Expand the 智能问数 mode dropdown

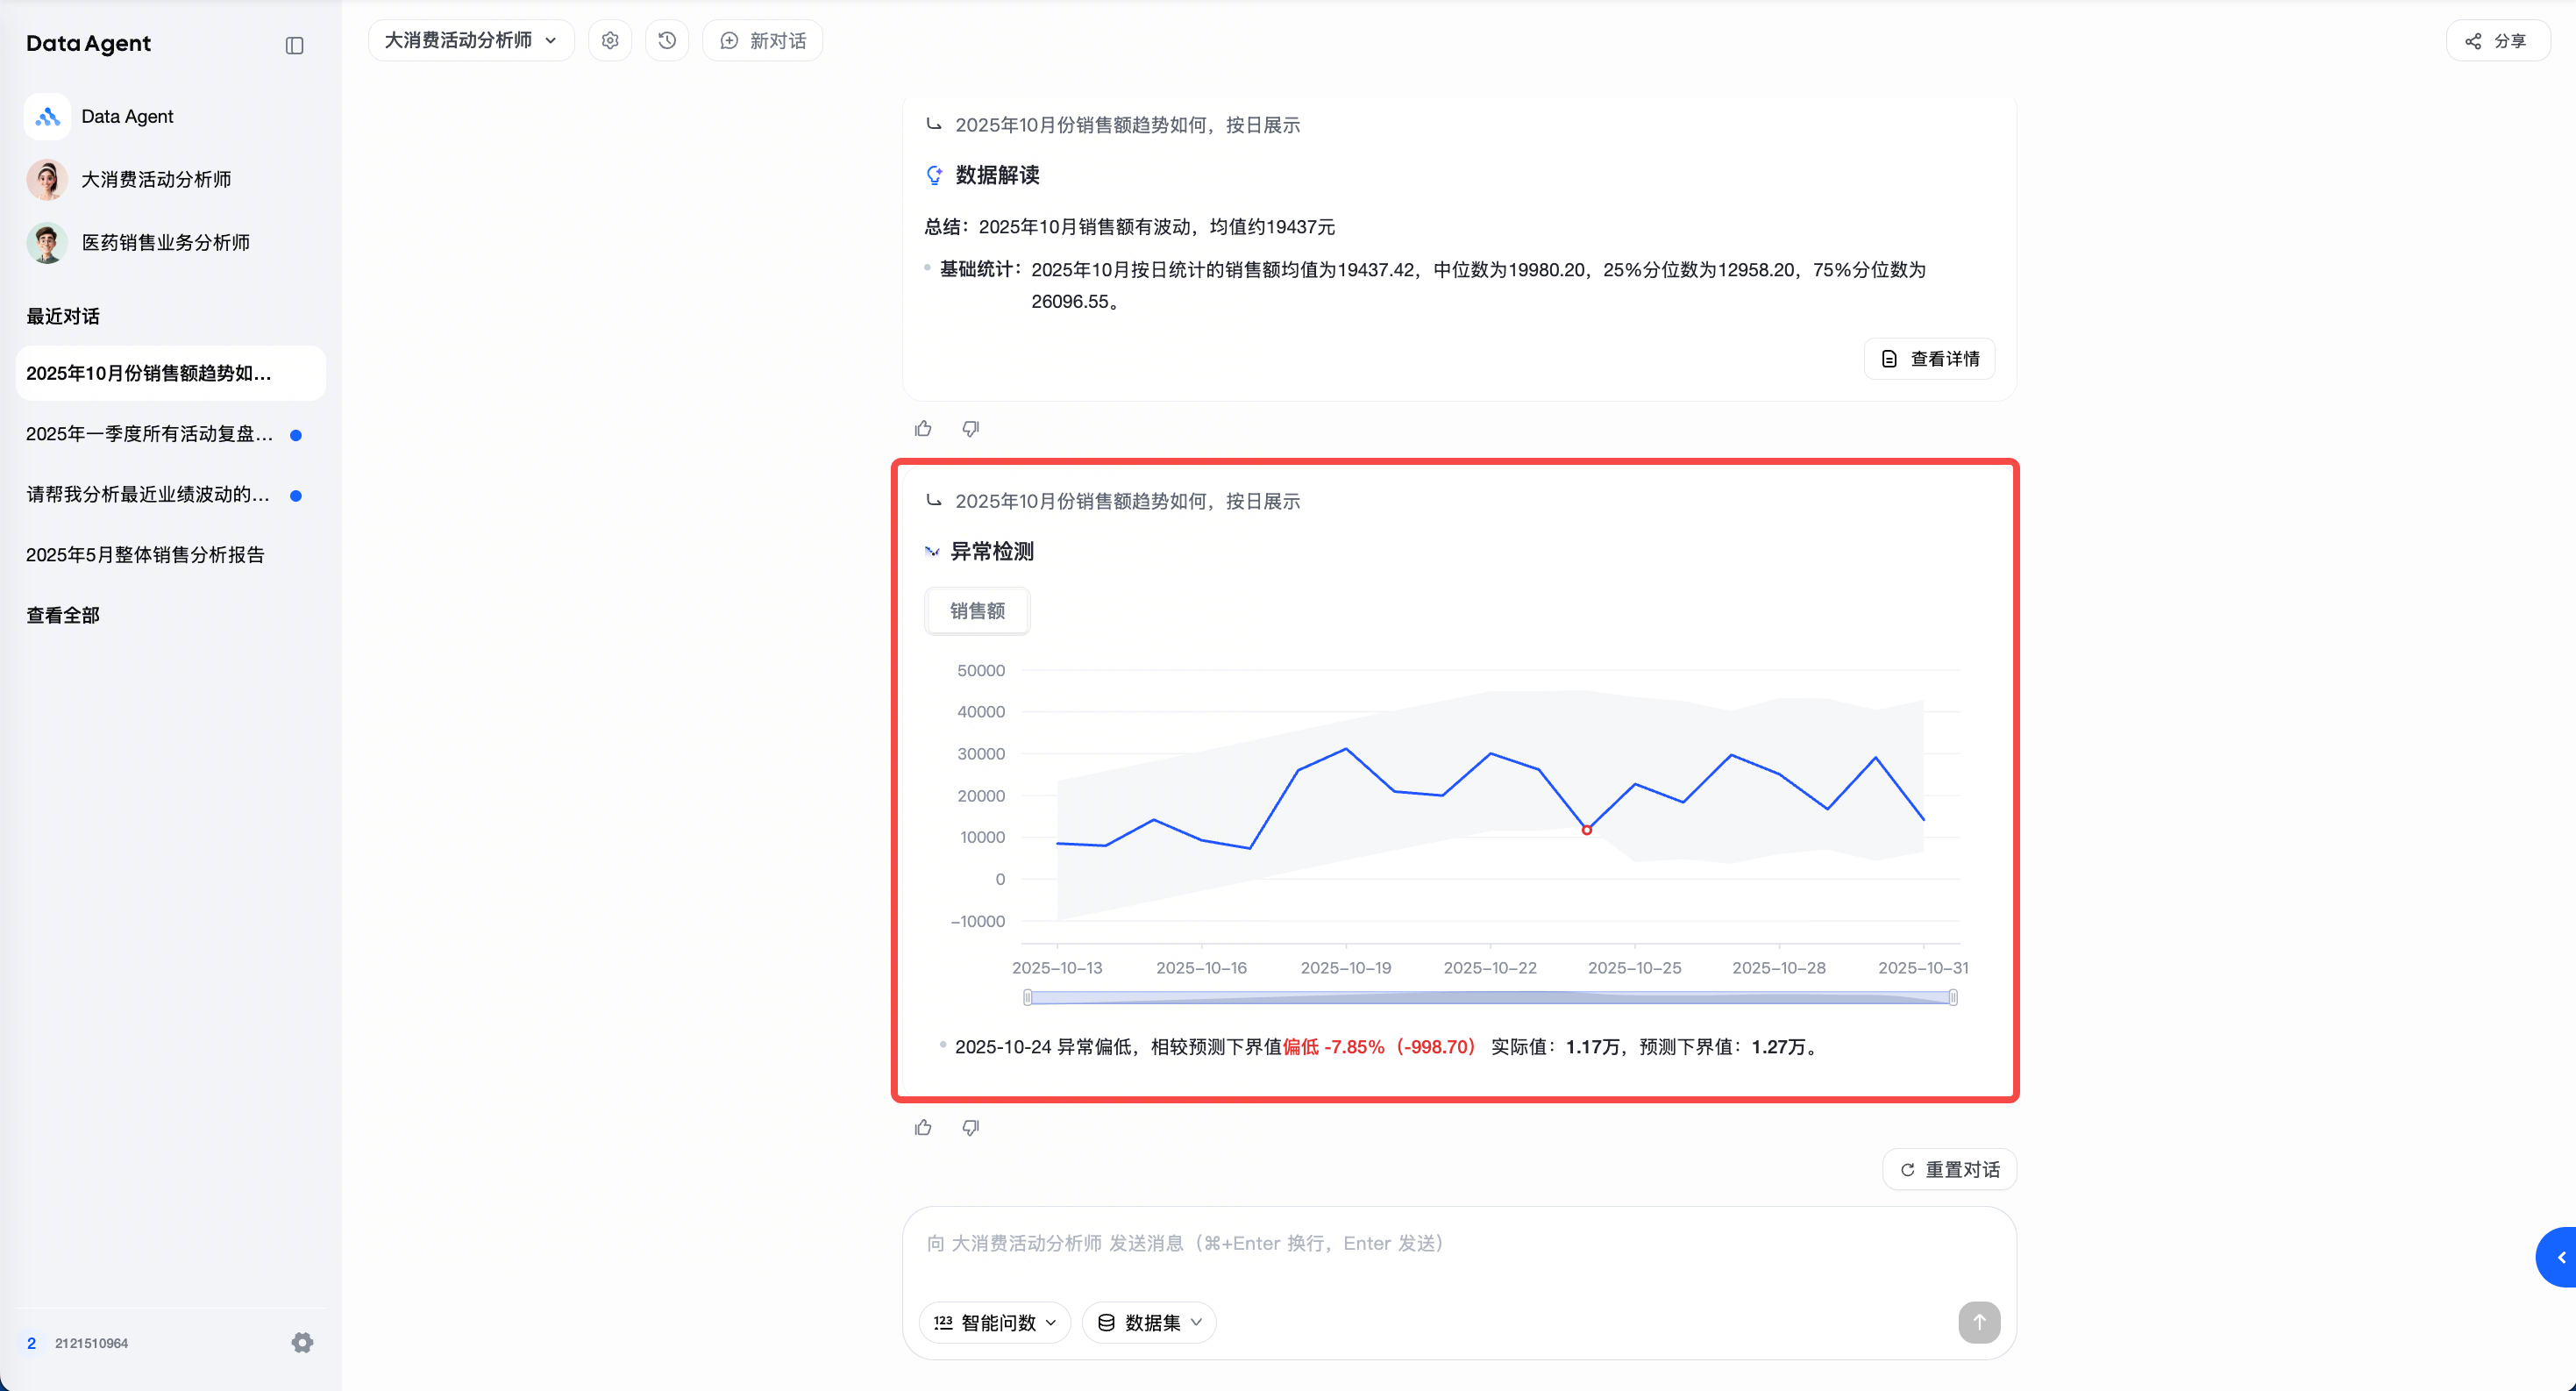tap(994, 1322)
